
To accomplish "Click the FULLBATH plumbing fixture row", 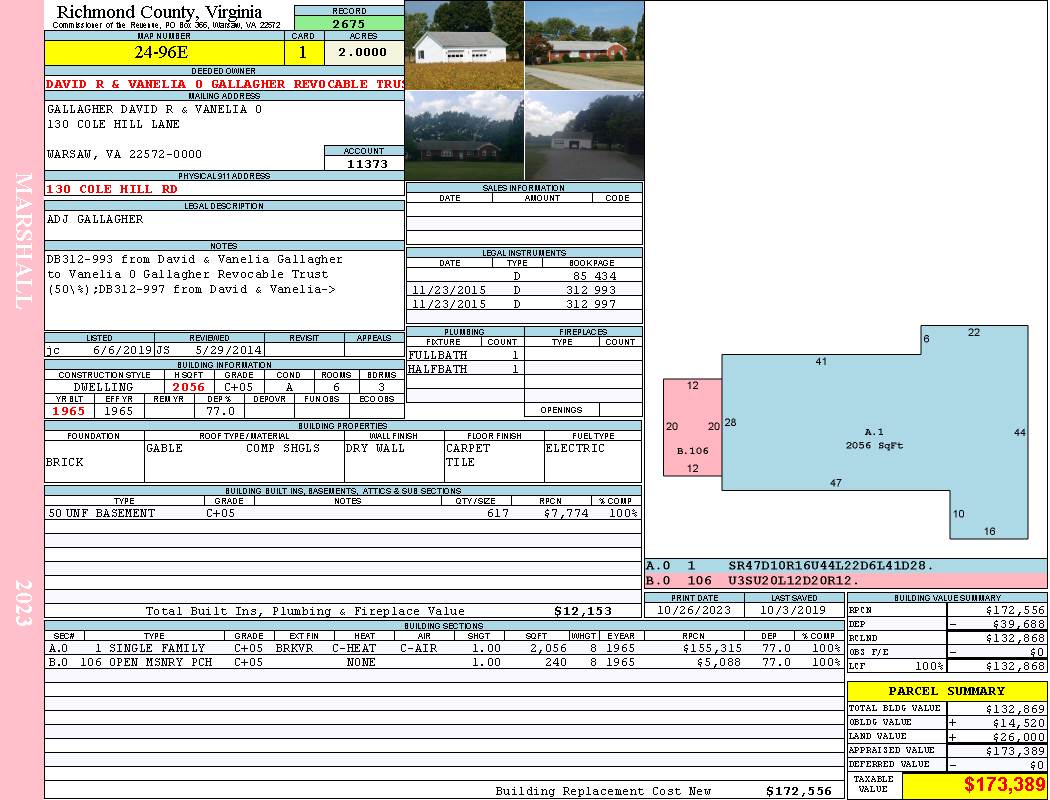I will 464,355.
